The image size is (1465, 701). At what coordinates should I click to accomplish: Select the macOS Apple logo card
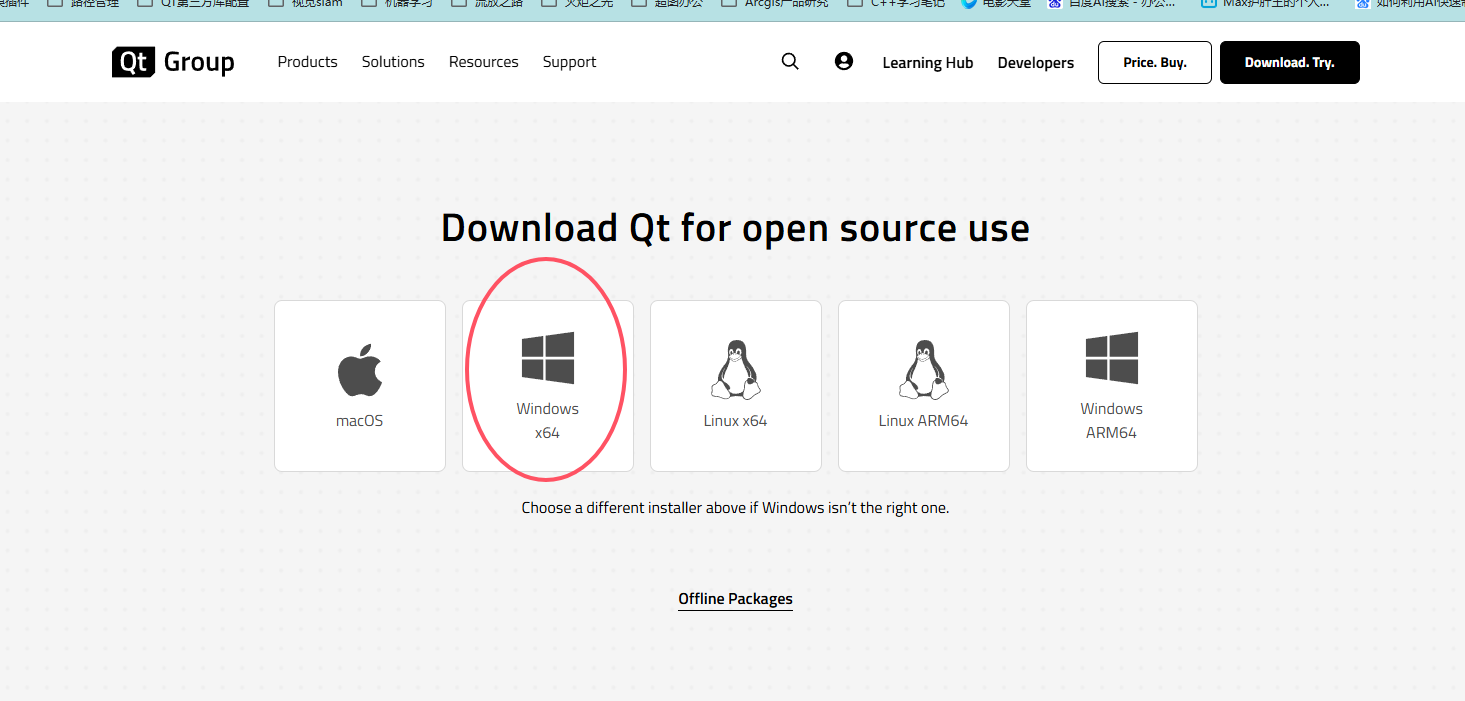click(x=360, y=386)
